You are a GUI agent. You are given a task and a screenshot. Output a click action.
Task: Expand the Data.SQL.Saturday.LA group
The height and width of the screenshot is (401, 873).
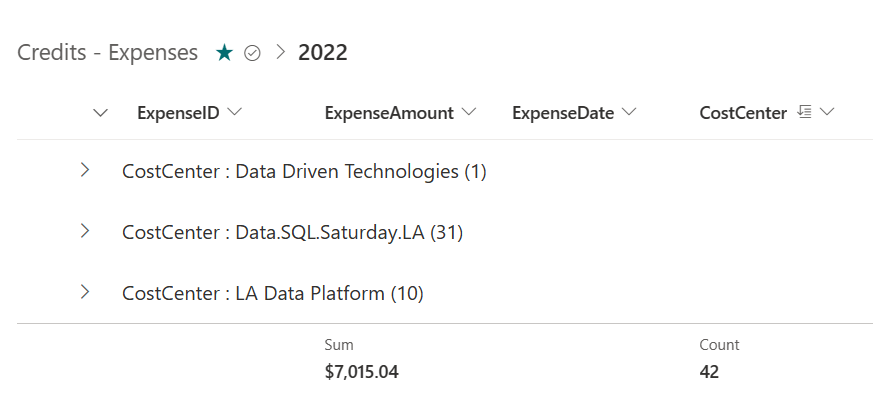(x=85, y=232)
